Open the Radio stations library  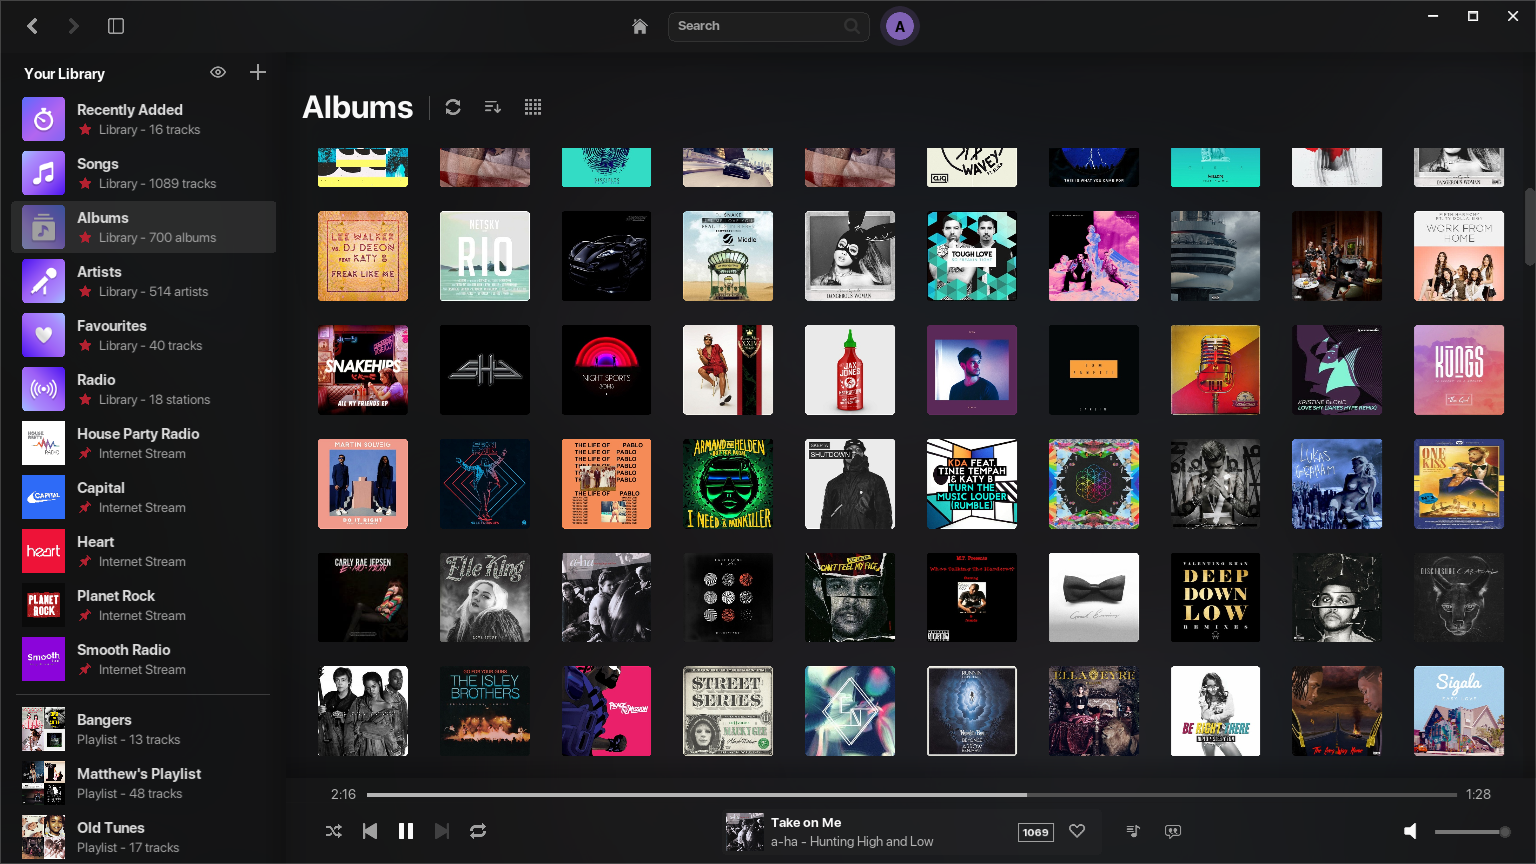click(144, 389)
